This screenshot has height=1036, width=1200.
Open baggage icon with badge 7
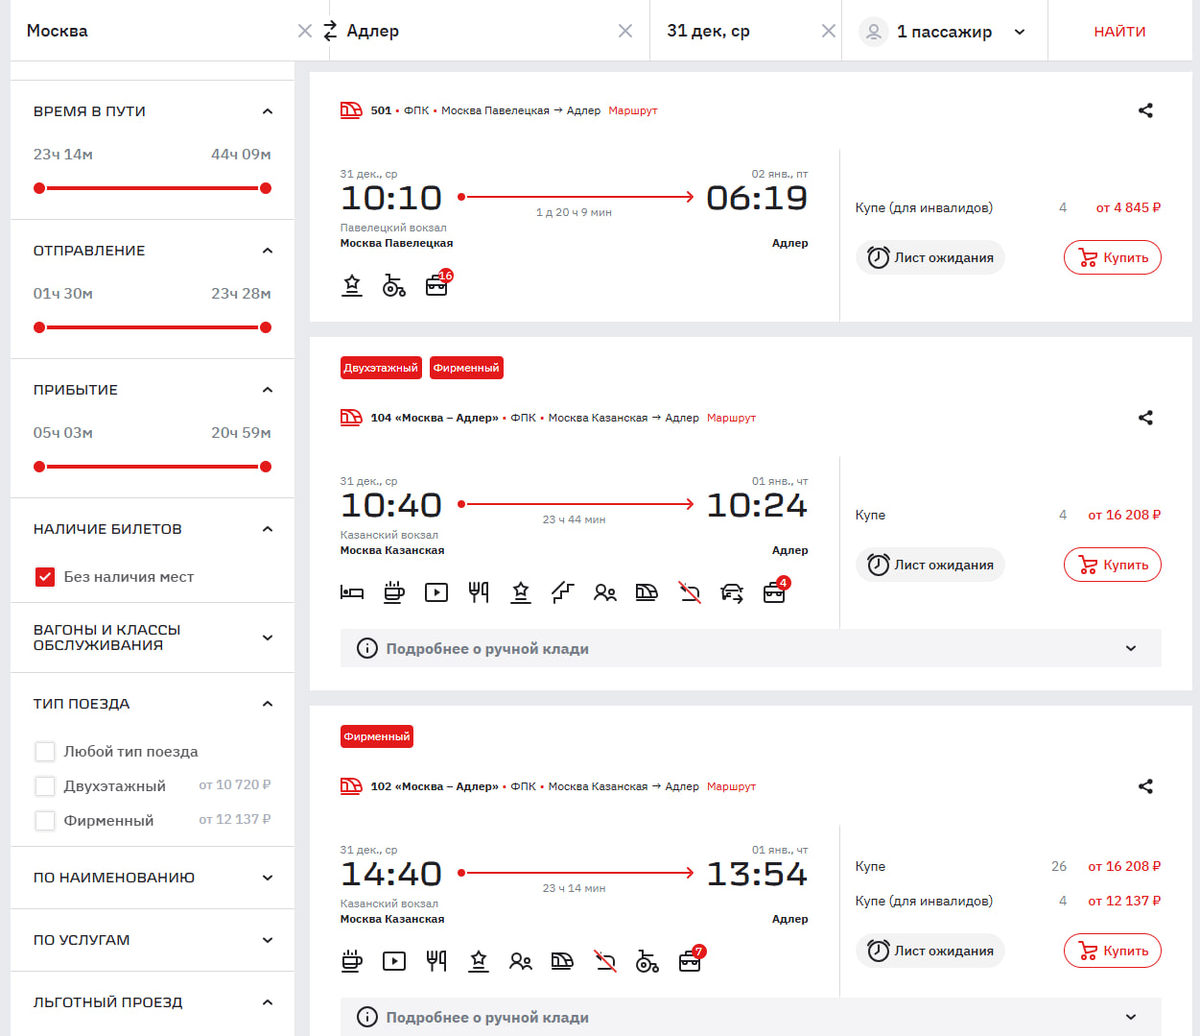tap(691, 959)
